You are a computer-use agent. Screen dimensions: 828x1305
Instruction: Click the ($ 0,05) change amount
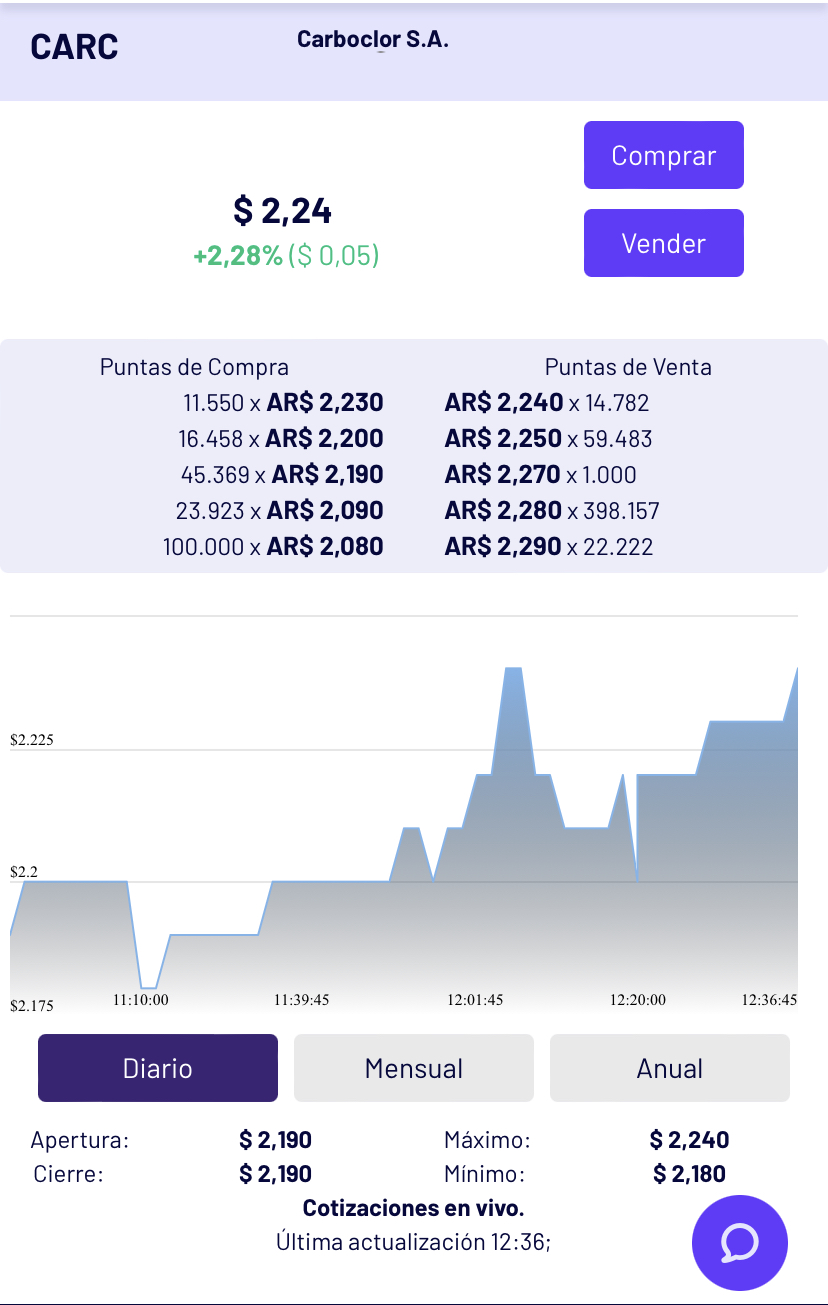pos(334,256)
